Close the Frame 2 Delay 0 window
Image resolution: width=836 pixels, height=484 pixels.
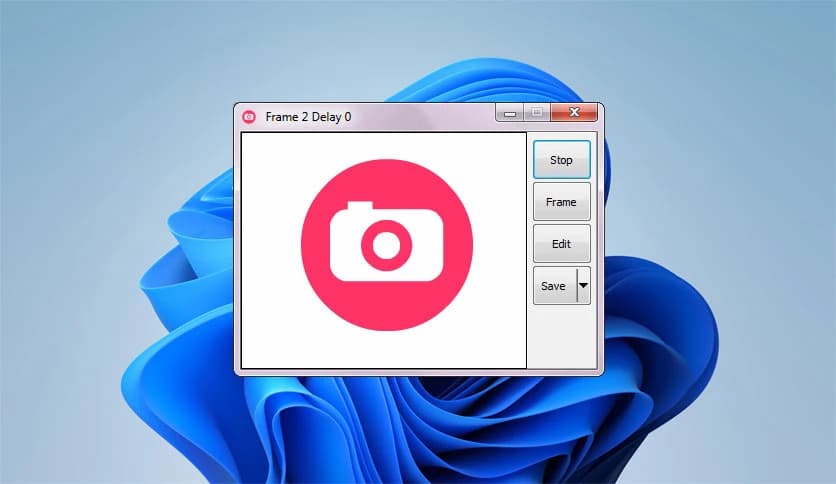click(x=574, y=112)
